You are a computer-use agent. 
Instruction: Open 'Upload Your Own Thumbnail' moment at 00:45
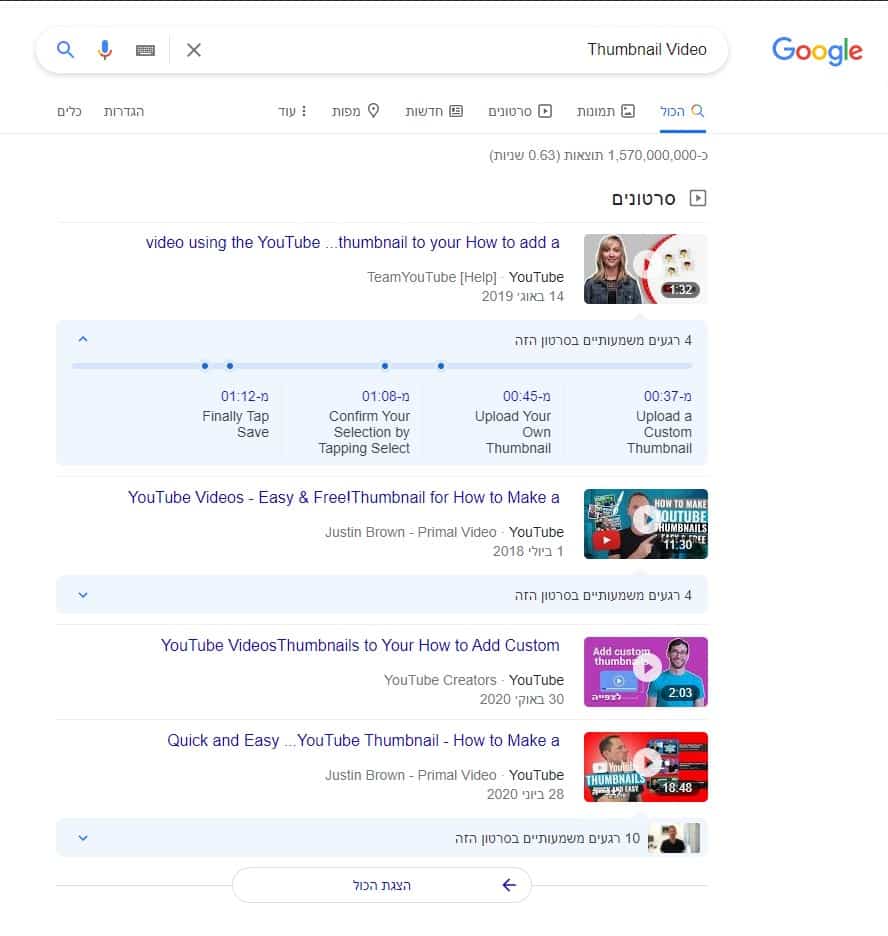point(513,421)
